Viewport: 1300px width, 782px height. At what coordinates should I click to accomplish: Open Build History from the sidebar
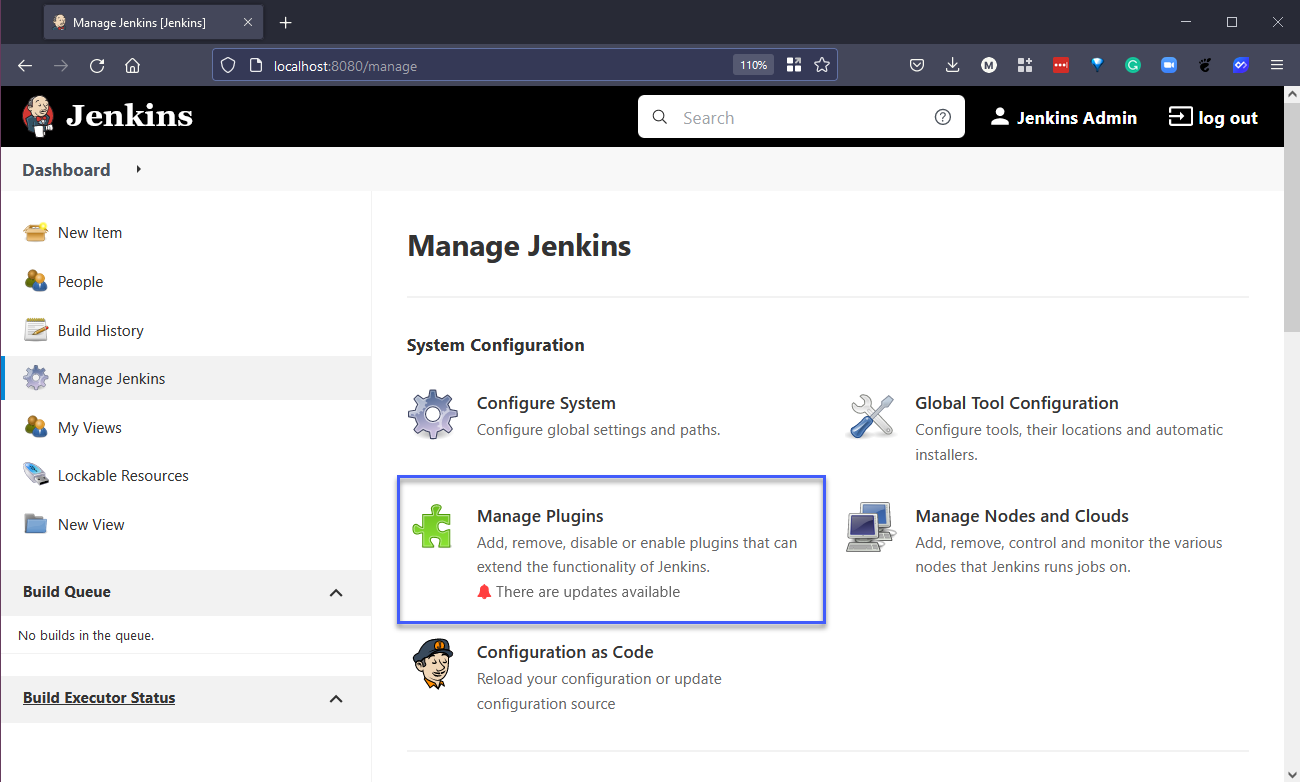coord(100,330)
